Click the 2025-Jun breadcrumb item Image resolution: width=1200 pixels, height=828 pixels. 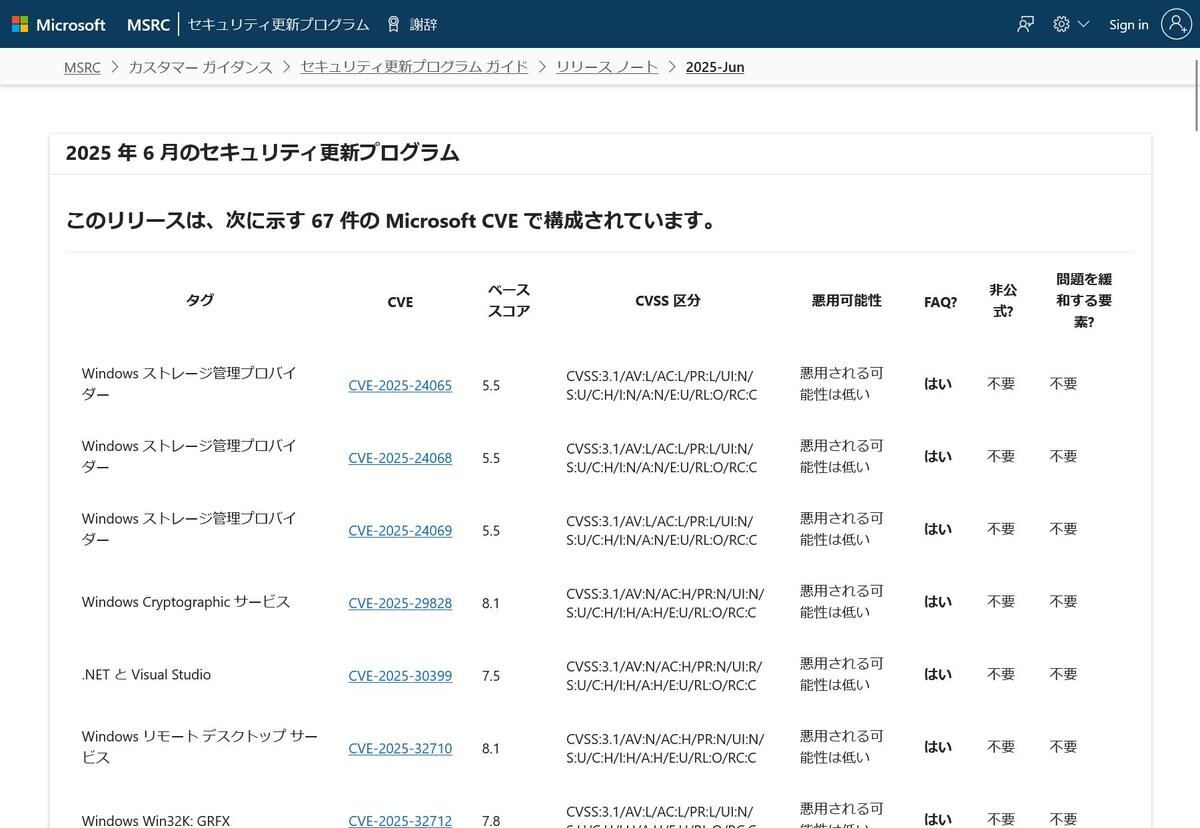click(x=715, y=67)
